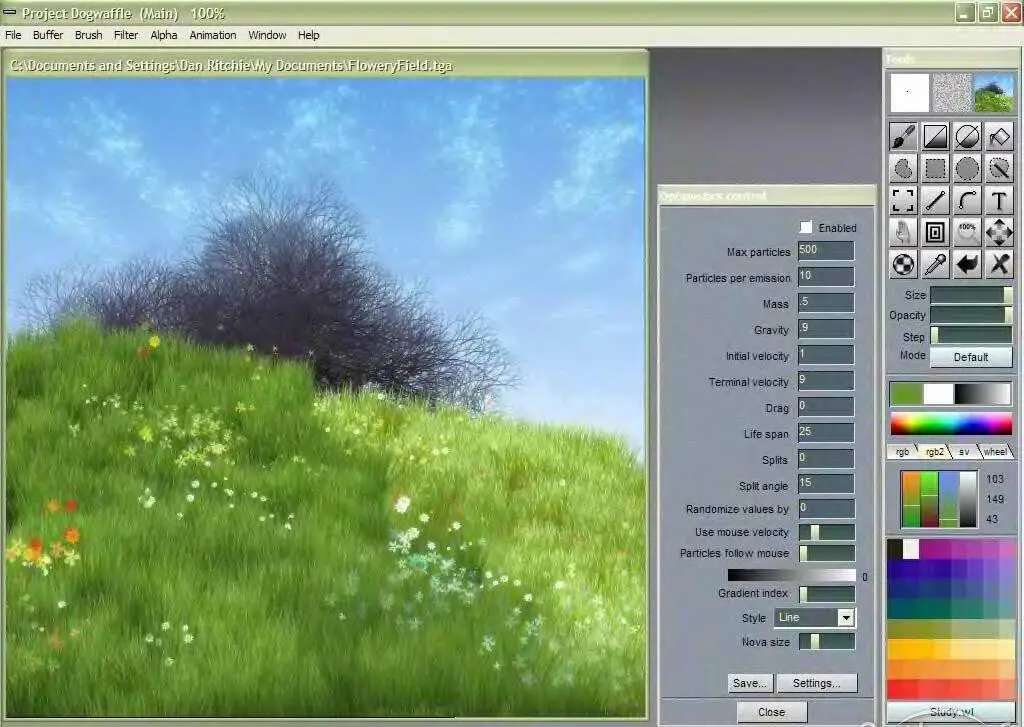This screenshot has width=1024, height=727.
Task: Click the Mode button showing Default
Action: coord(971,357)
